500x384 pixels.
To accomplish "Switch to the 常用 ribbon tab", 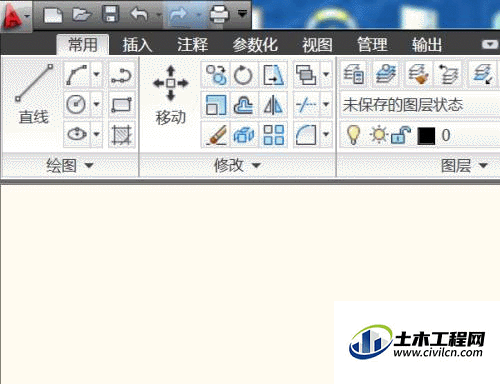I will point(83,44).
